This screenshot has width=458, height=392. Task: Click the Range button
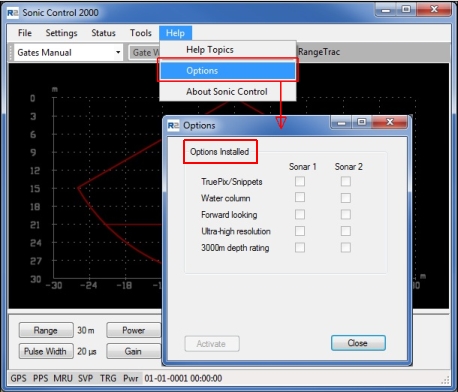pyautogui.click(x=46, y=330)
